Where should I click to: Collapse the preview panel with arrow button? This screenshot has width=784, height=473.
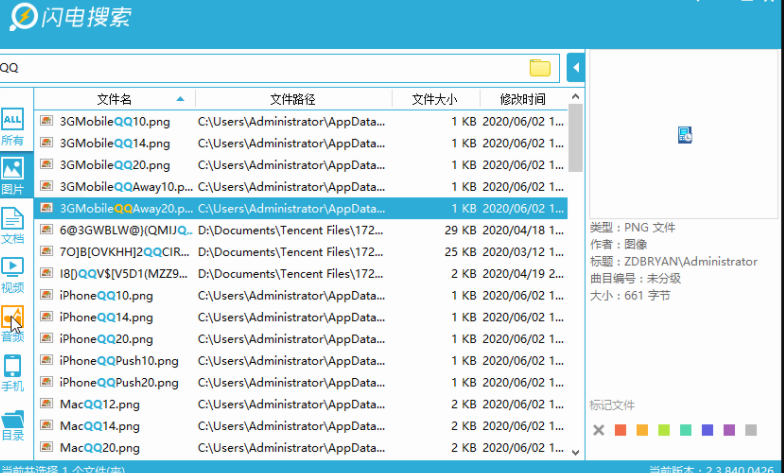[x=575, y=68]
